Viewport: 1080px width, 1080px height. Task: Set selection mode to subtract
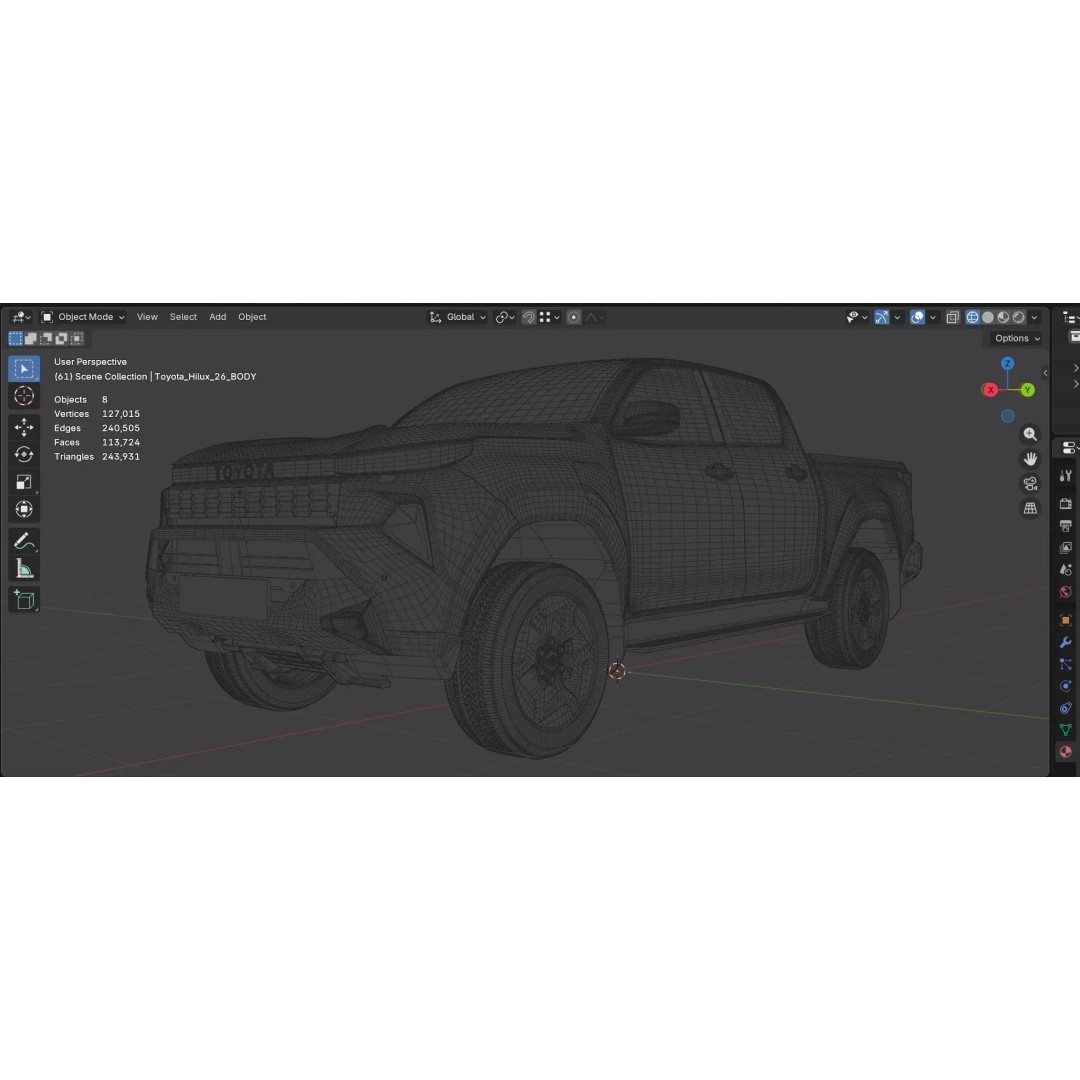[x=46, y=338]
